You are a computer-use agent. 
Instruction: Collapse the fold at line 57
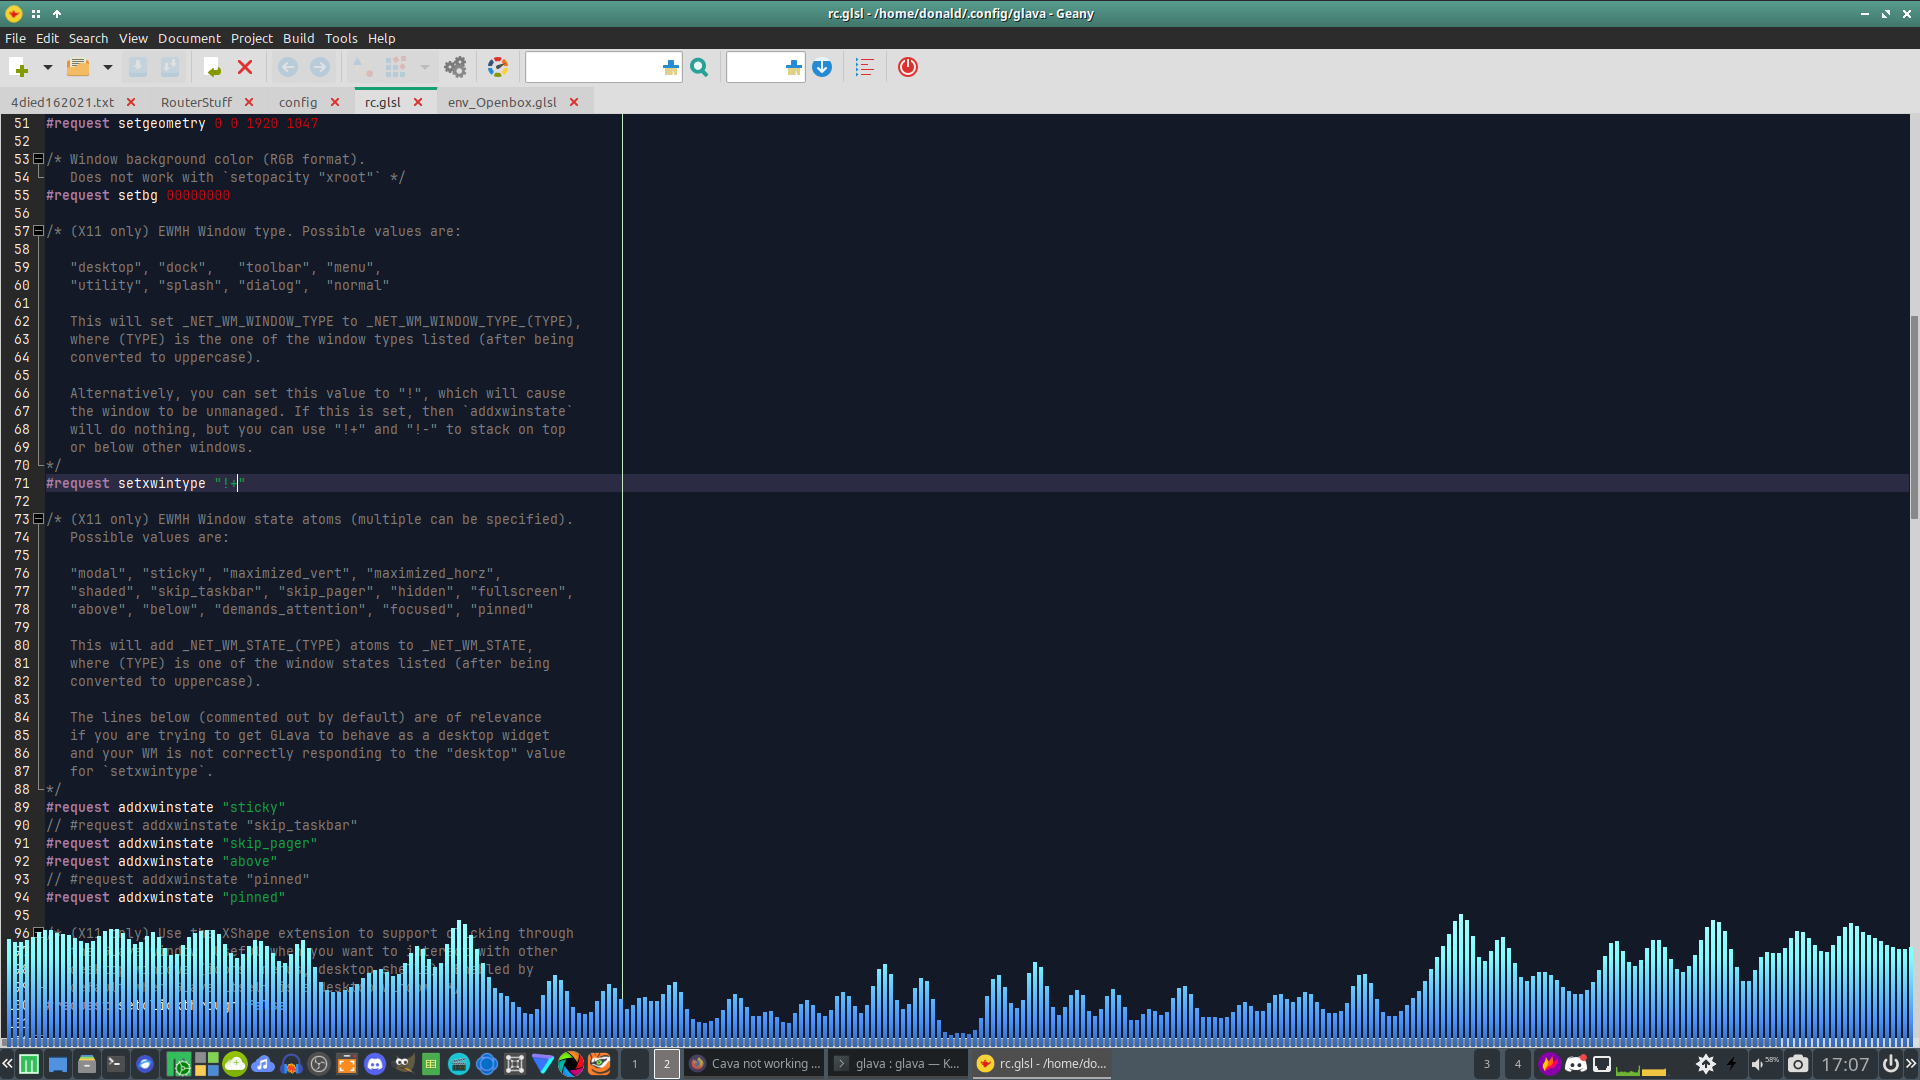[x=38, y=231]
